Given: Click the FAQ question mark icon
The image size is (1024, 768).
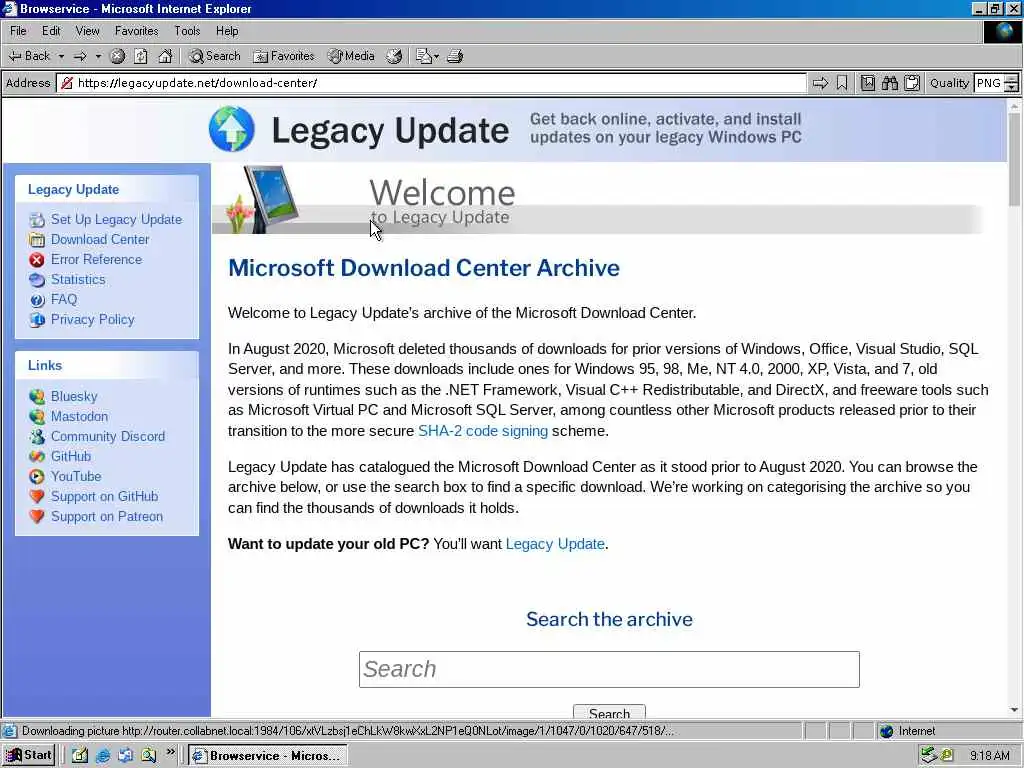Looking at the screenshot, I should 37,300.
